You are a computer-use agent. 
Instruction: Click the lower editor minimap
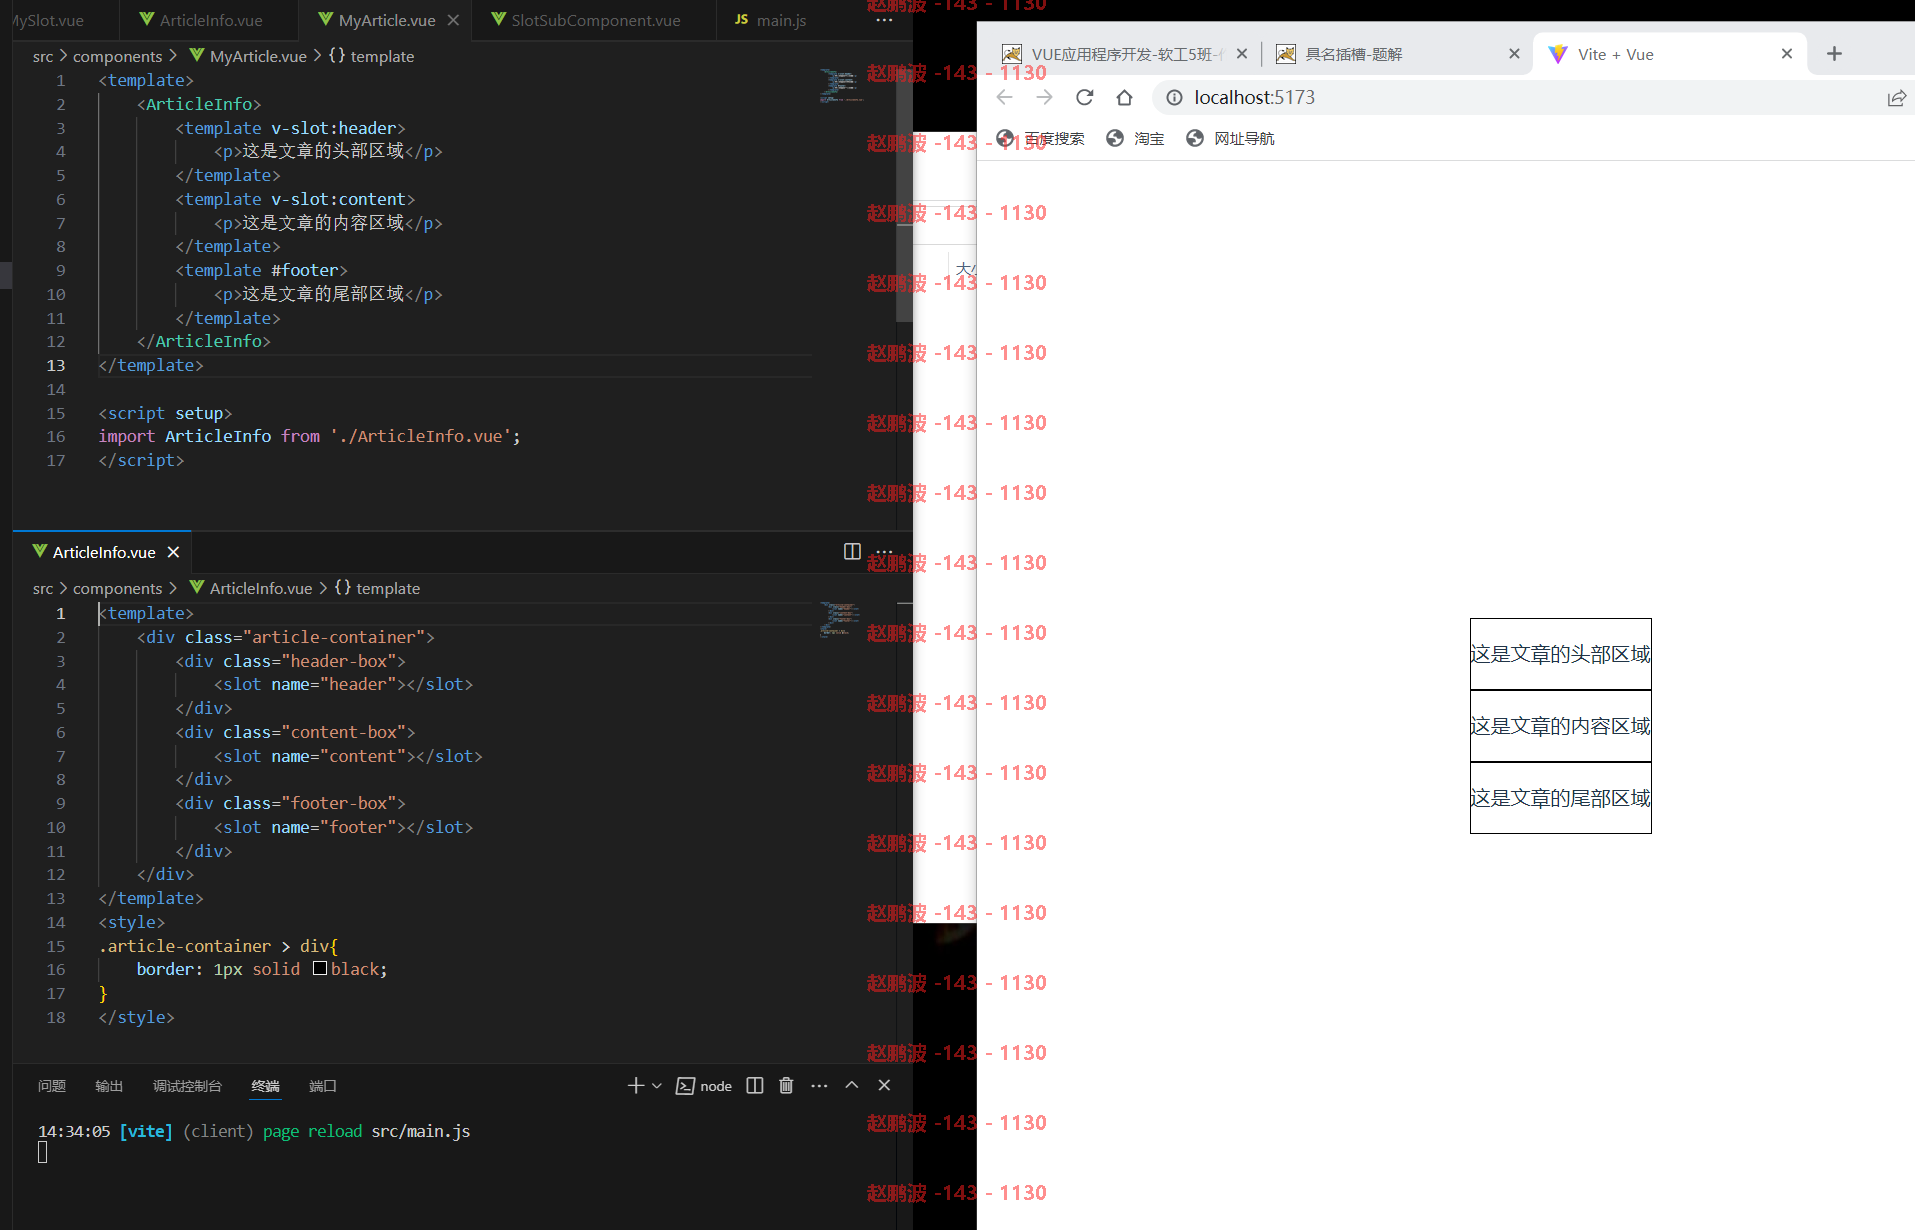(x=841, y=619)
